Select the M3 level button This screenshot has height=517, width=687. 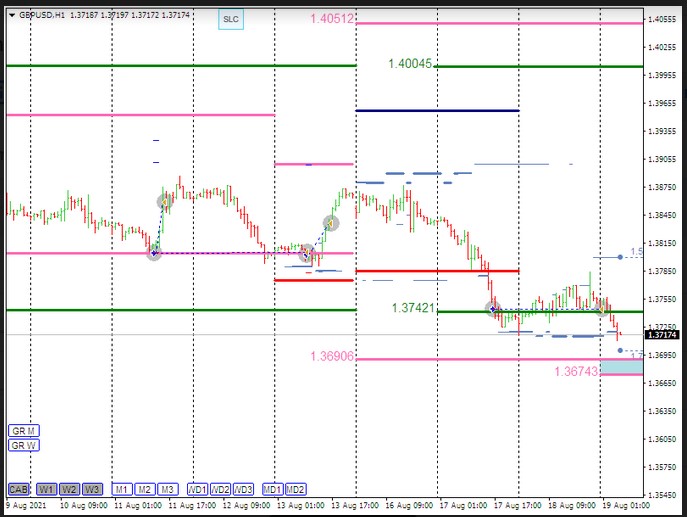click(167, 489)
